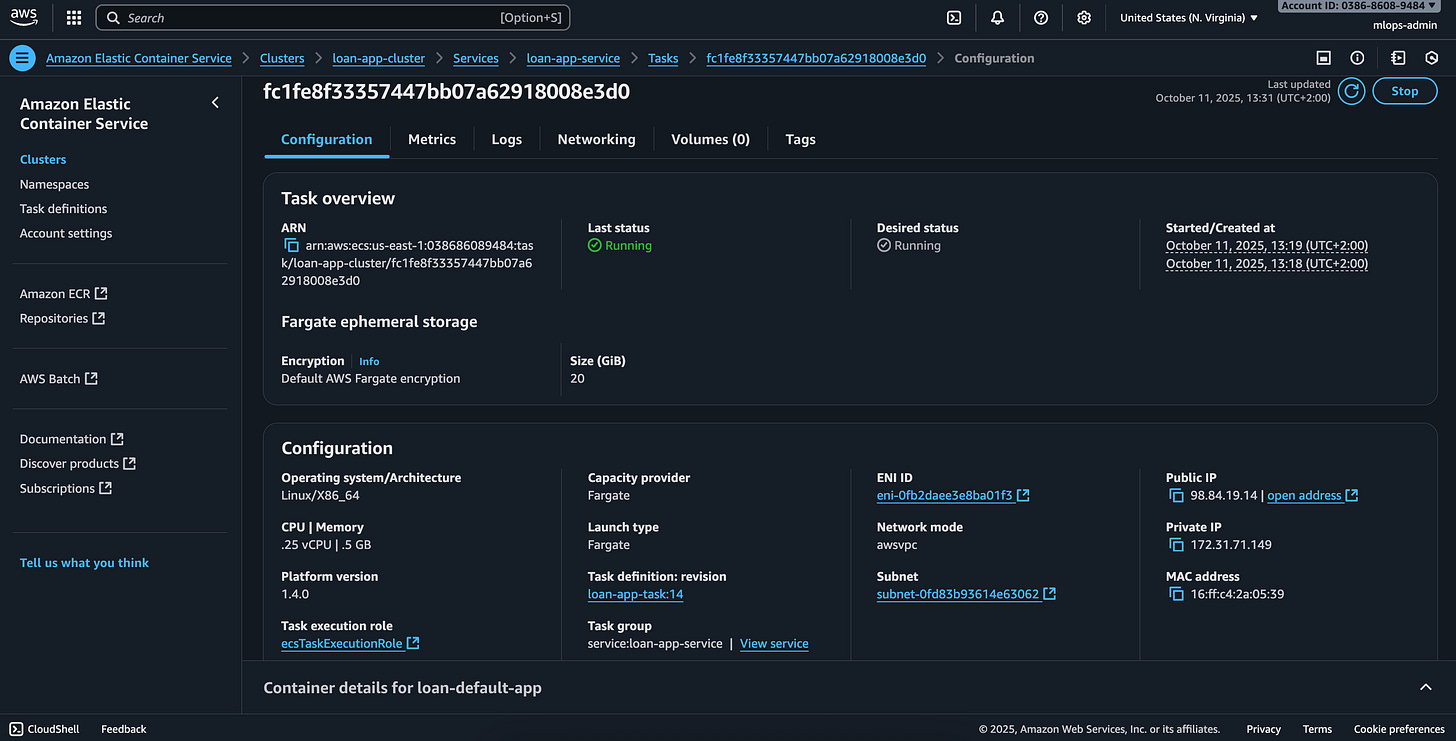The image size is (1456, 741).
Task: Collapse Container details for loan-default-app
Action: tap(1426, 687)
